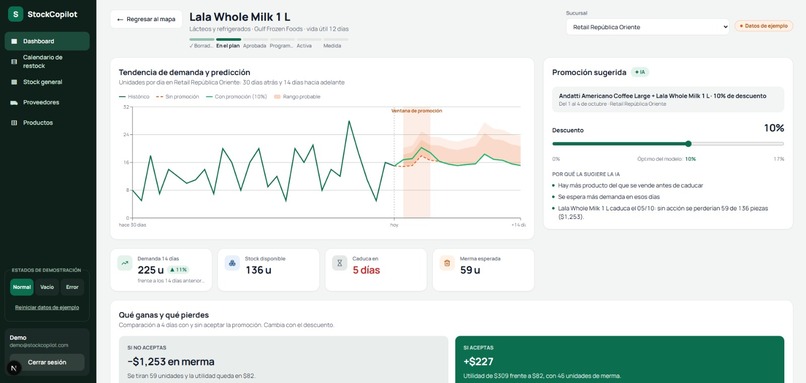Open Dashboard via its sidebar icon
This screenshot has width=806, height=383.
tap(14, 41)
